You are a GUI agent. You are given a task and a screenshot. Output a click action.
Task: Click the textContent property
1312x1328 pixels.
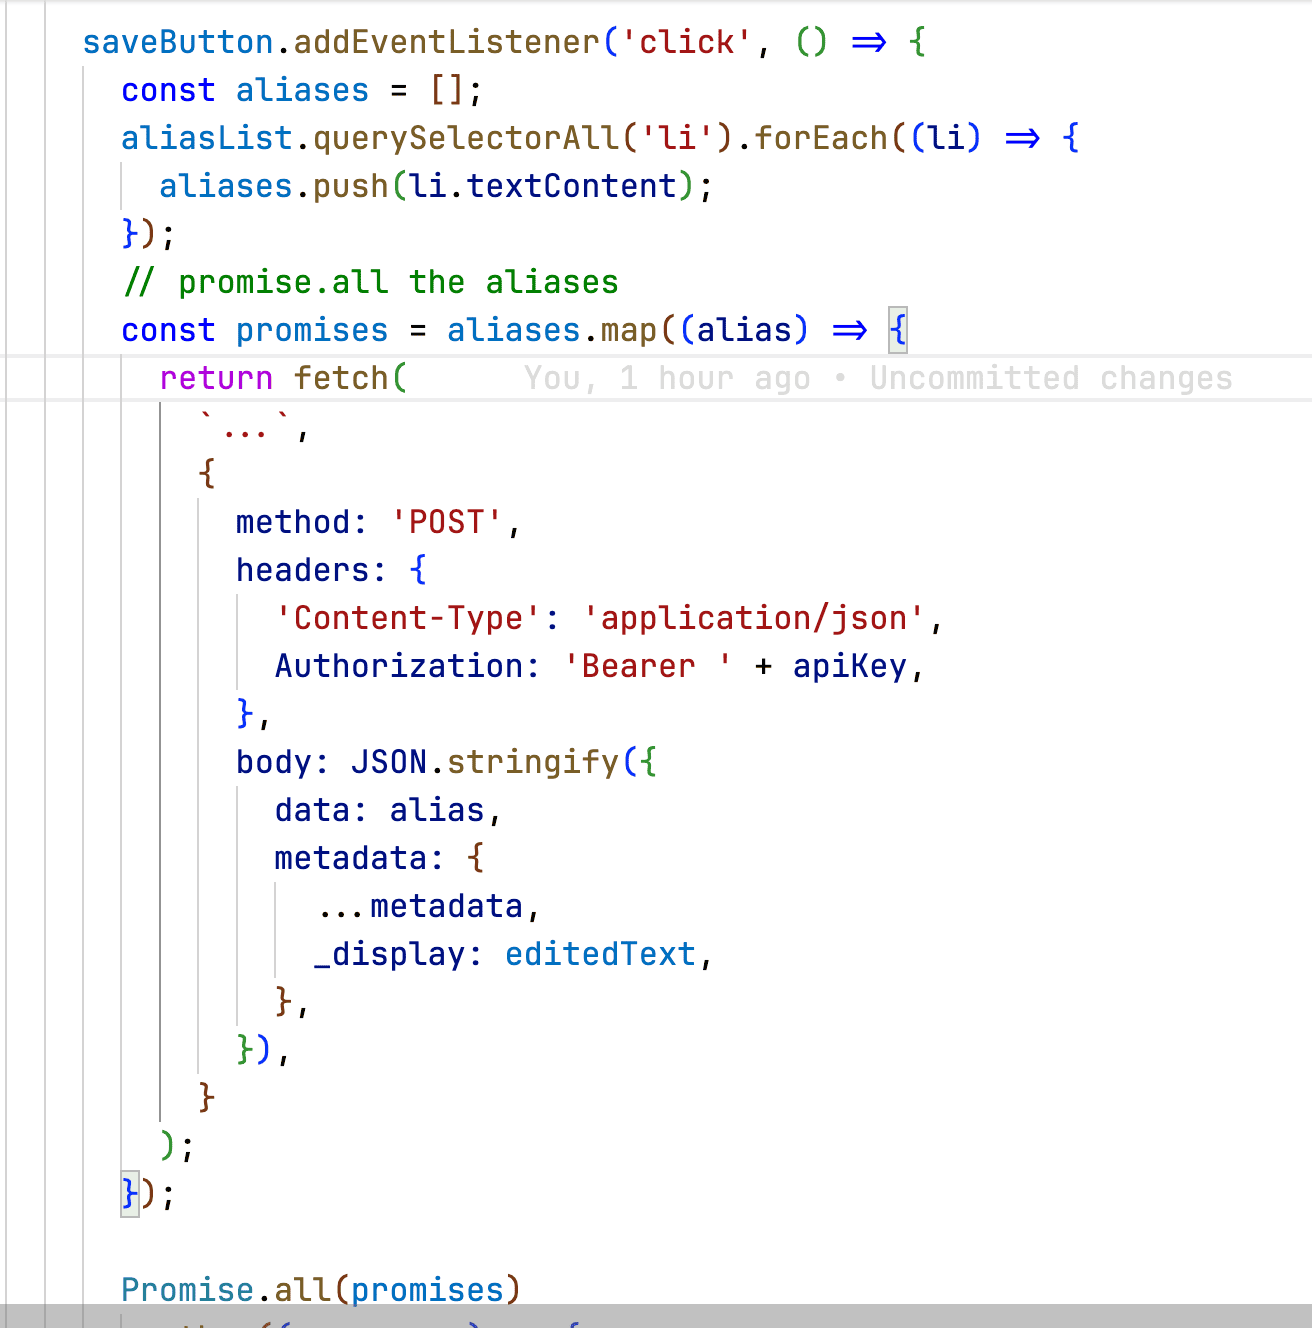pyautogui.click(x=572, y=186)
